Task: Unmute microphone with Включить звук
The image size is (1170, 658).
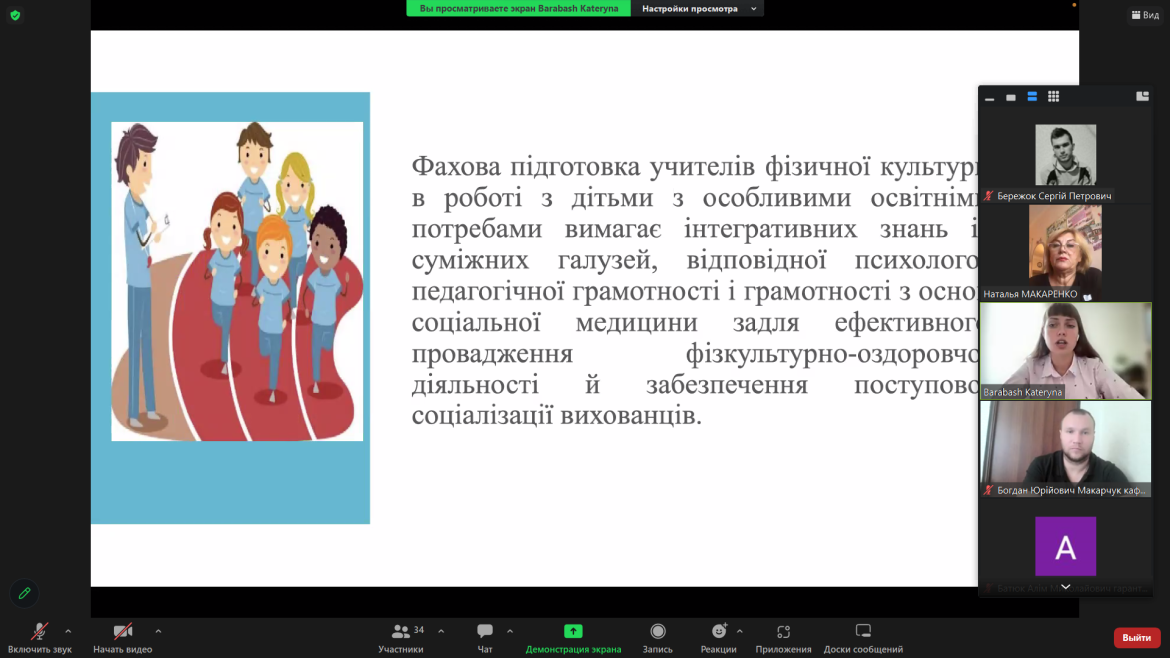Action: tap(39, 636)
